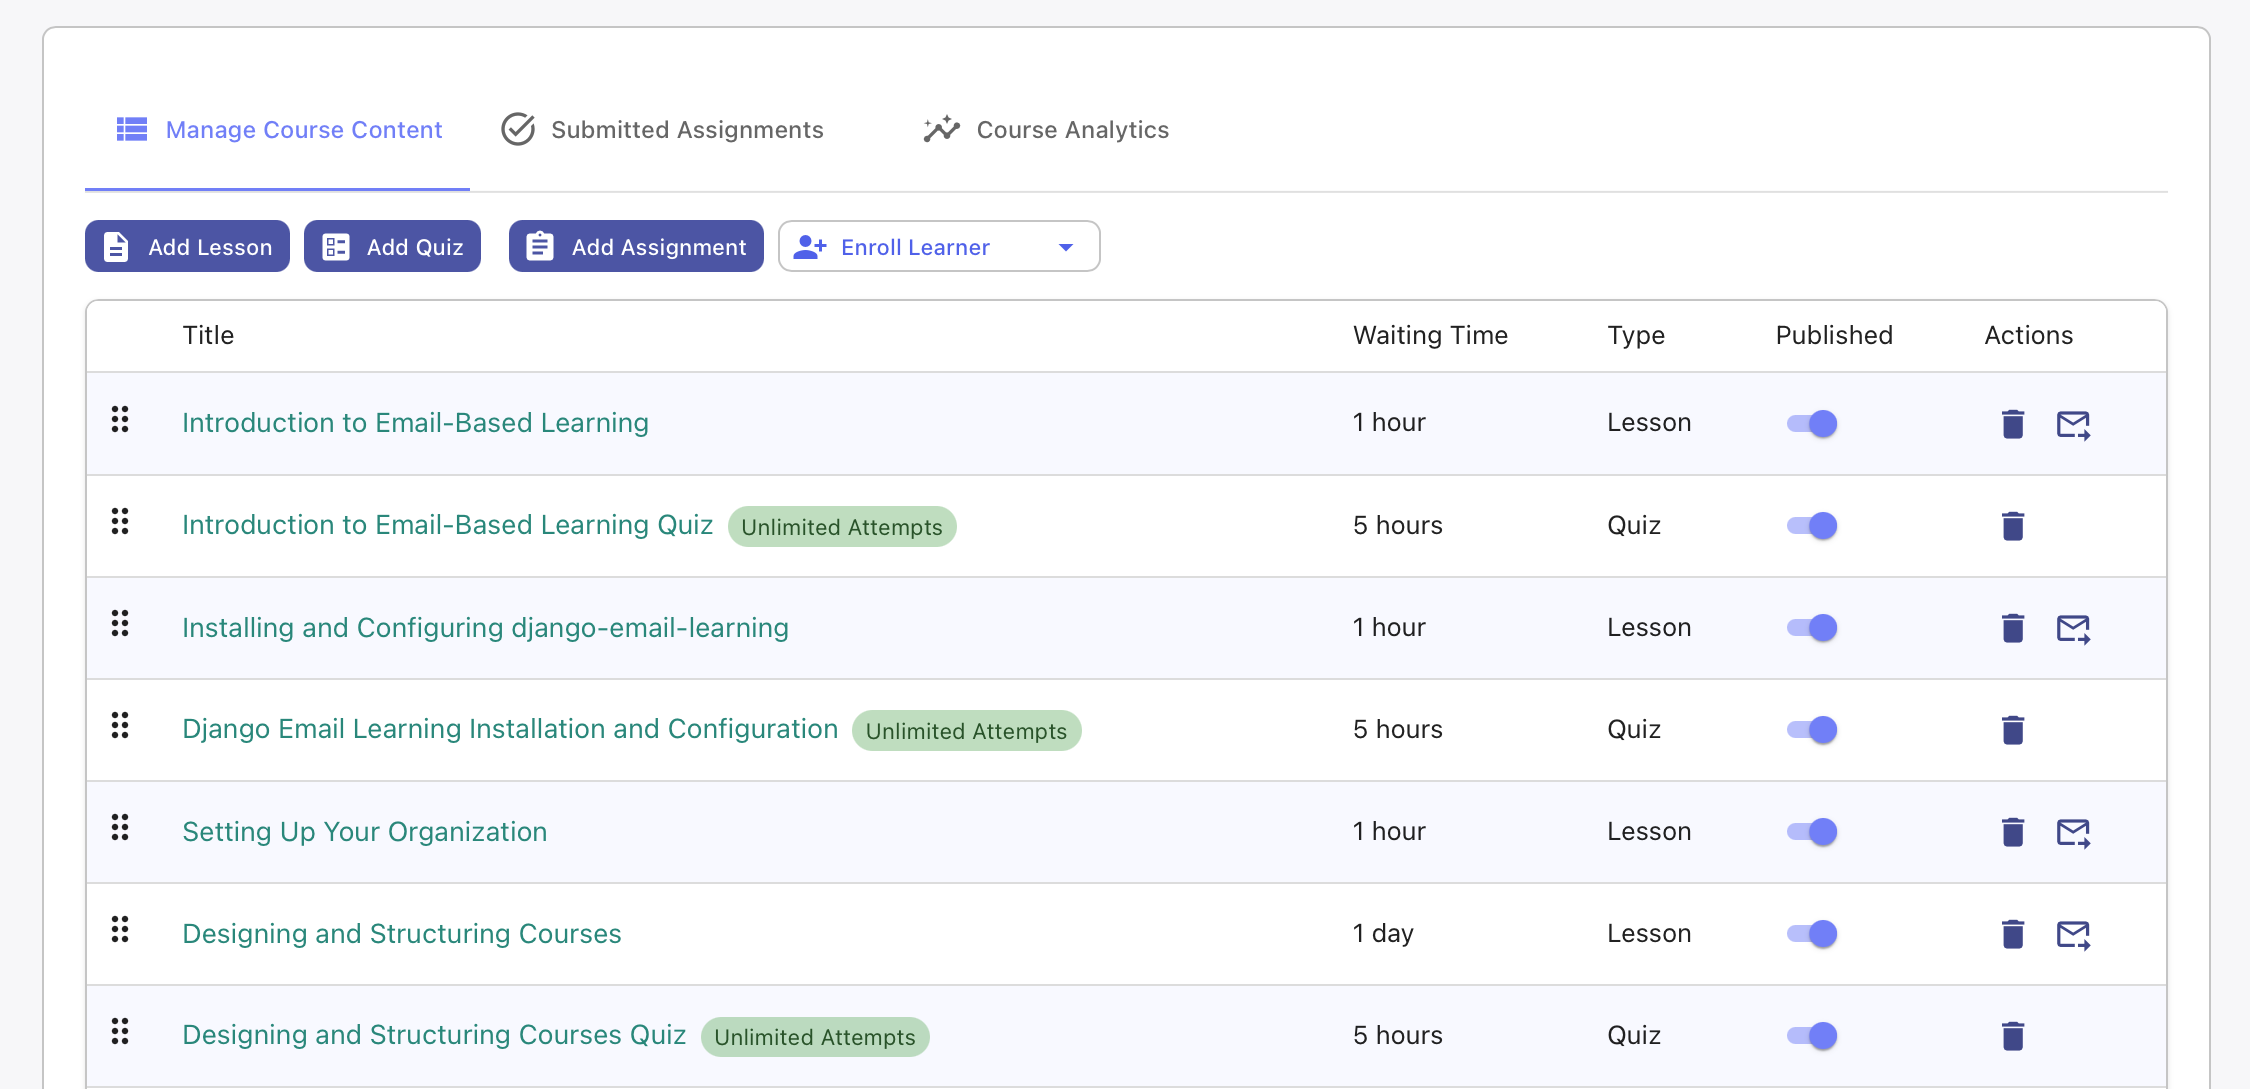Toggle Published for Setting Up Your Organization

[x=1812, y=832]
